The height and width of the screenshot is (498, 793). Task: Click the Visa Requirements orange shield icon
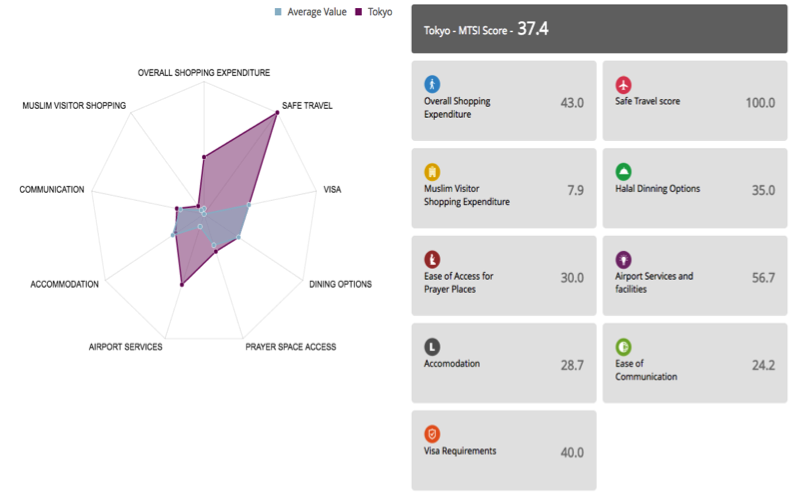(432, 433)
